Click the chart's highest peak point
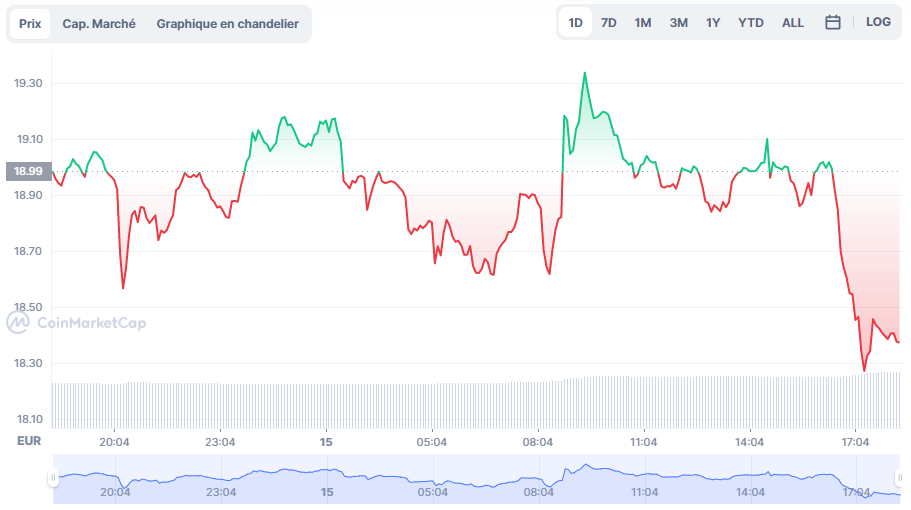The image size is (911, 510). point(584,73)
